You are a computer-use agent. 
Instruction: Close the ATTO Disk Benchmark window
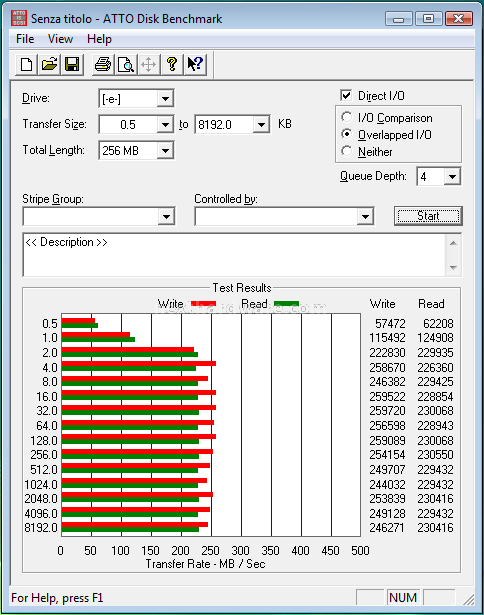(x=459, y=18)
